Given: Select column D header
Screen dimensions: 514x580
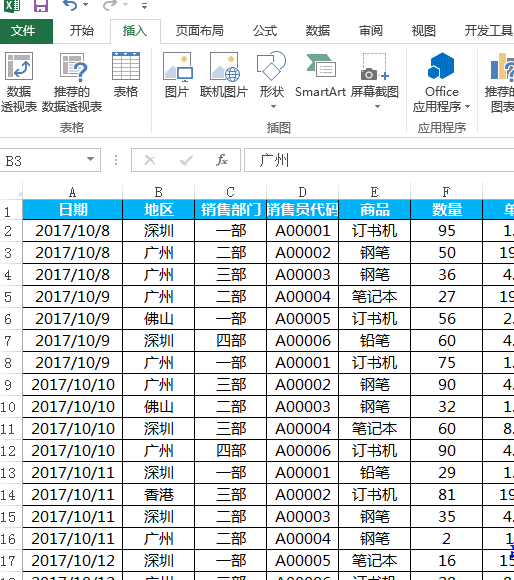Looking at the screenshot, I should point(302,192).
